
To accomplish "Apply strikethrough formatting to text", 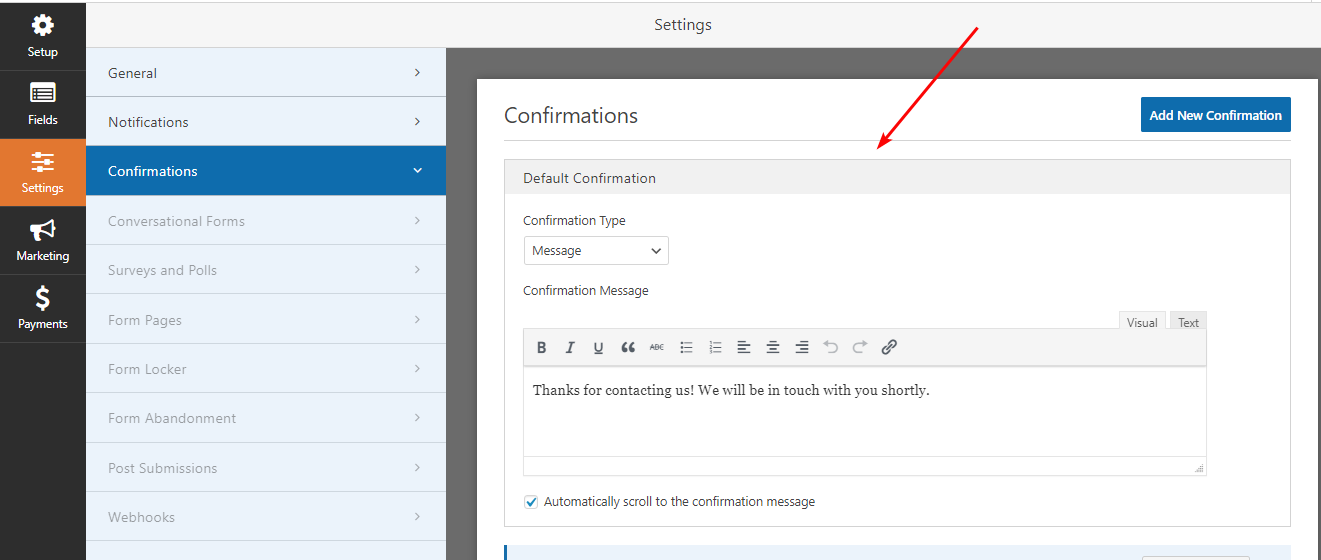I will (x=656, y=348).
